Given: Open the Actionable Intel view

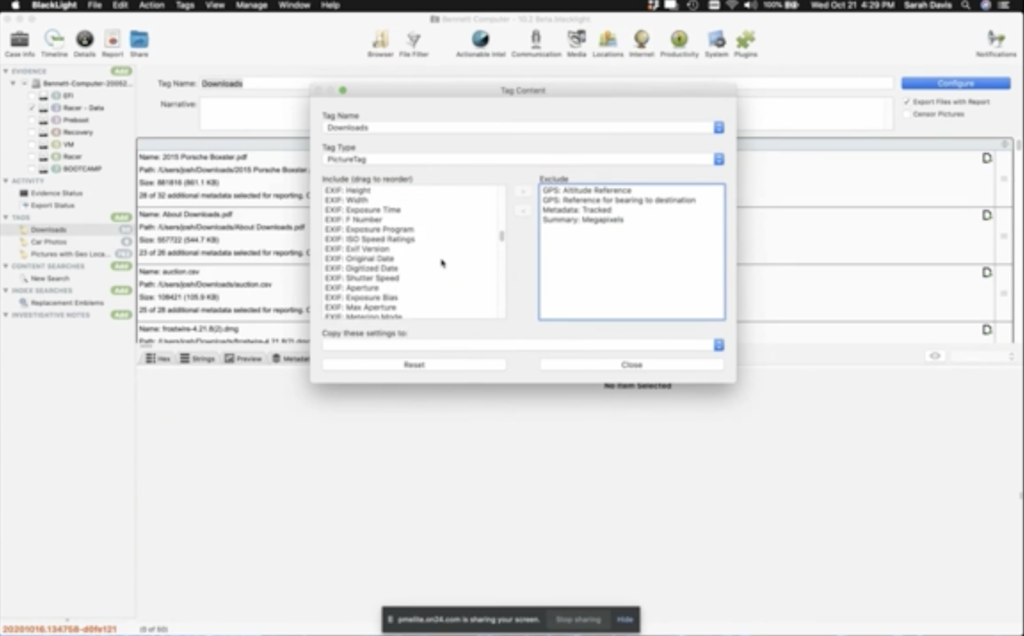Looking at the screenshot, I should pos(481,40).
